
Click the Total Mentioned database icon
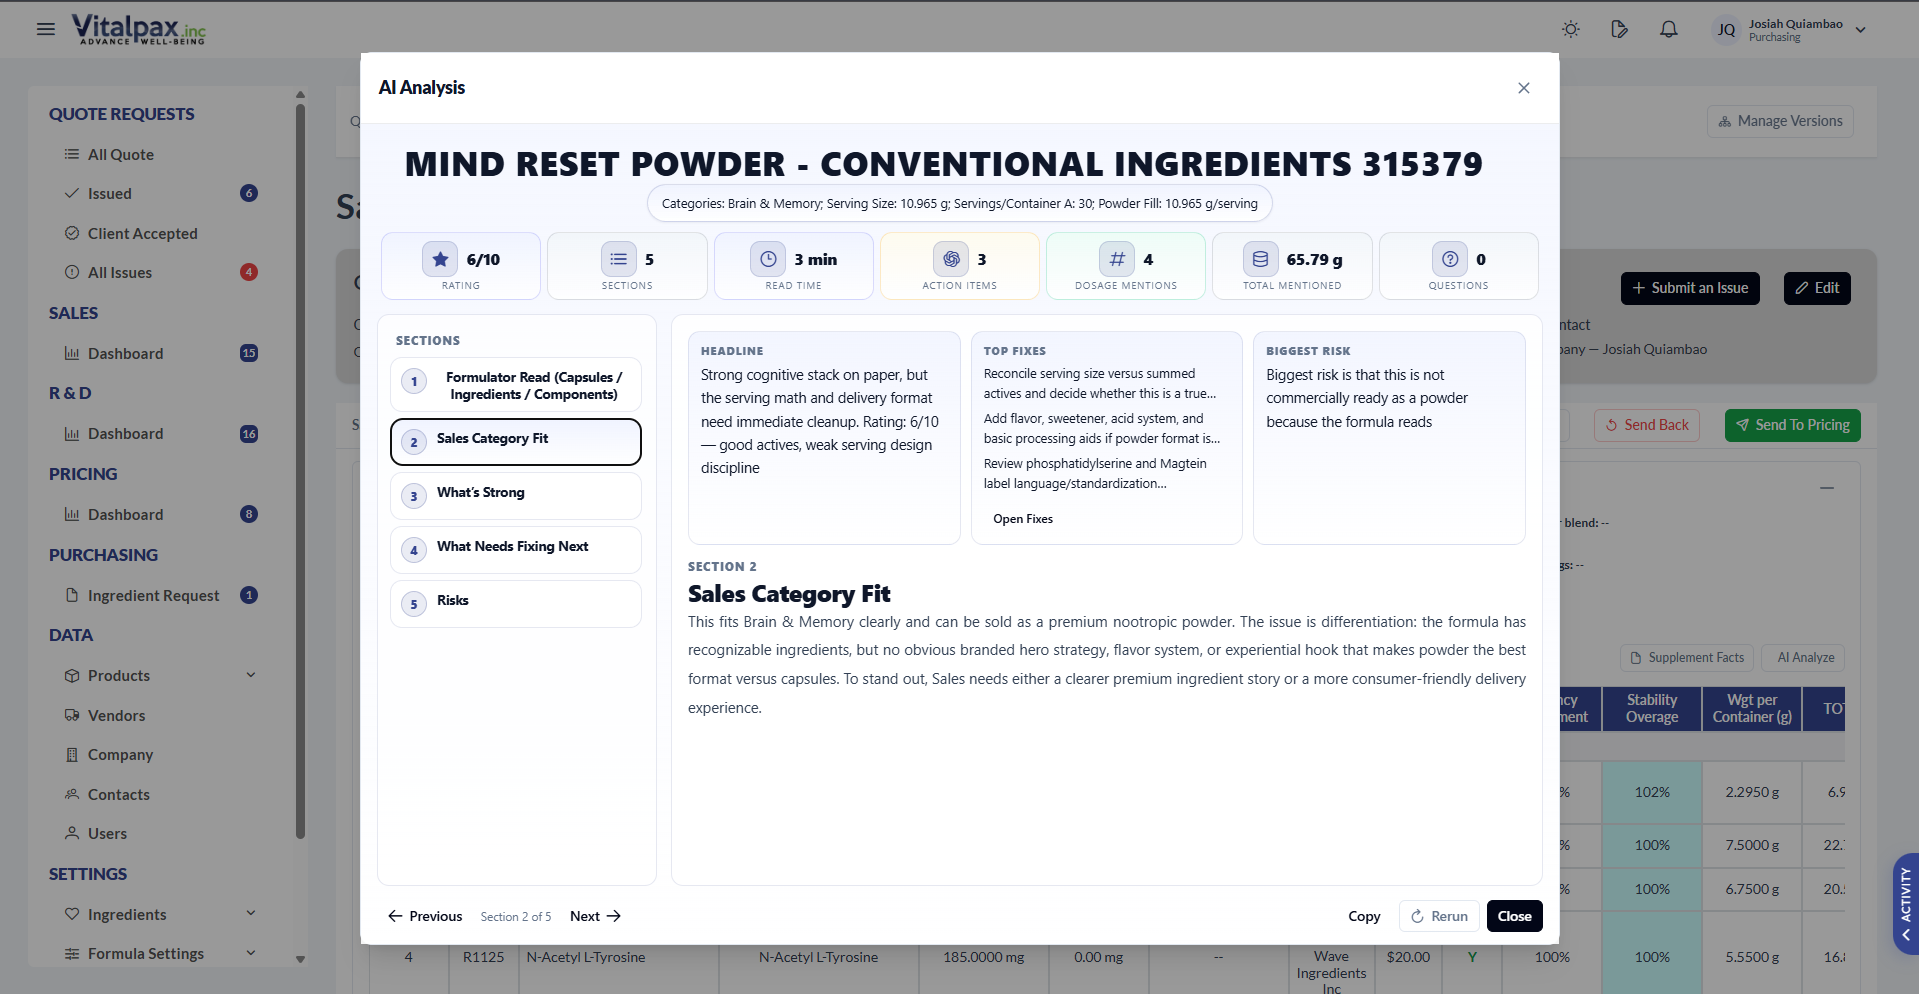(1261, 259)
